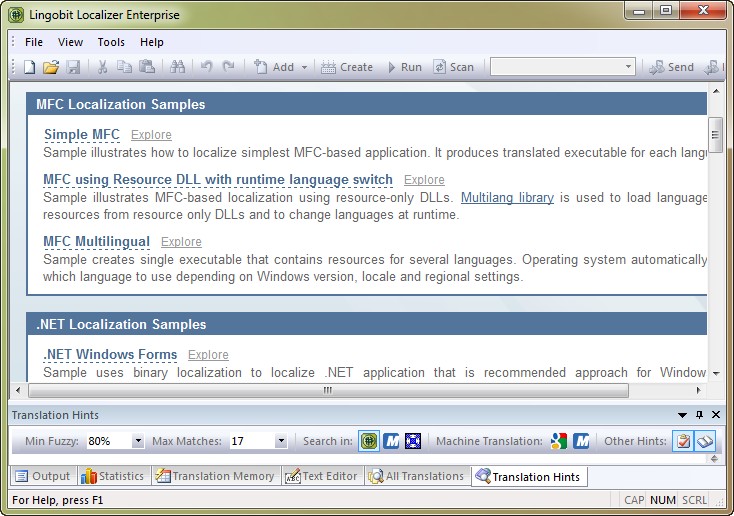Click the Open folder toolbar icon

(x=51, y=67)
